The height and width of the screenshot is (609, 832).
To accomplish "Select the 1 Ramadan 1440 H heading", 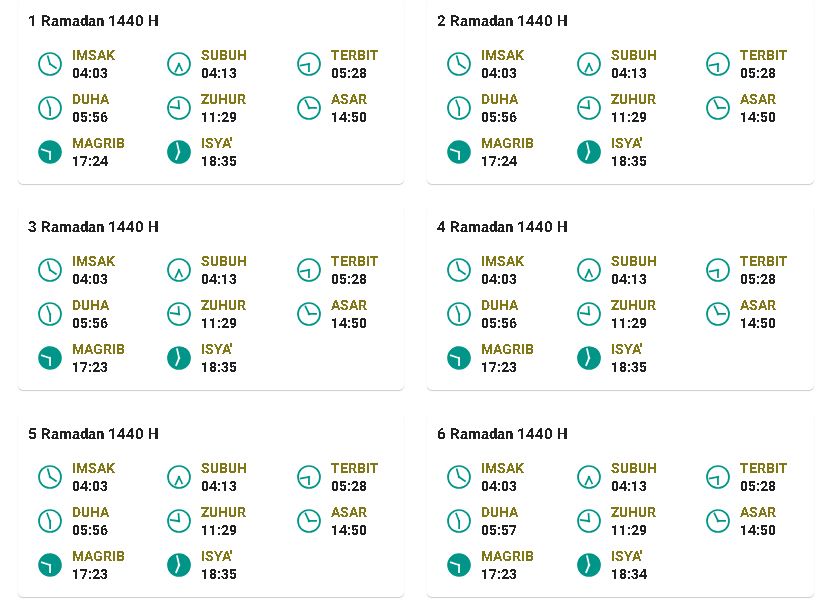I will pyautogui.click(x=93, y=21).
